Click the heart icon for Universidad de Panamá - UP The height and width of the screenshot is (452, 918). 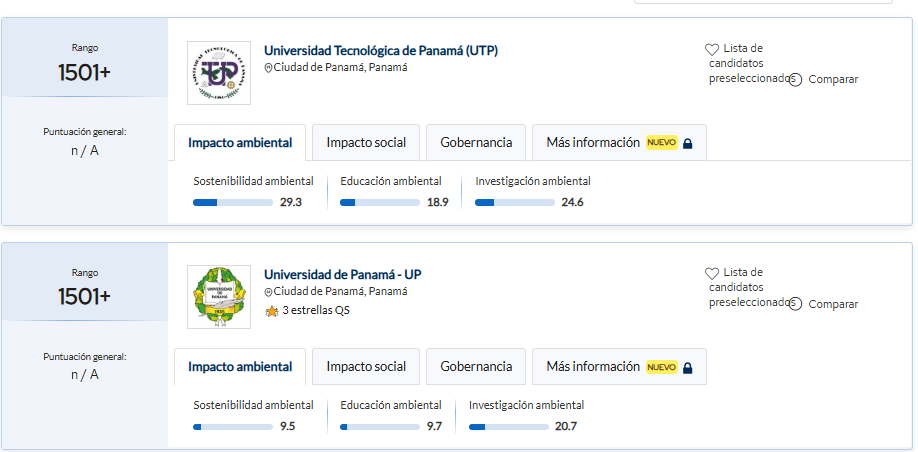pyautogui.click(x=711, y=273)
